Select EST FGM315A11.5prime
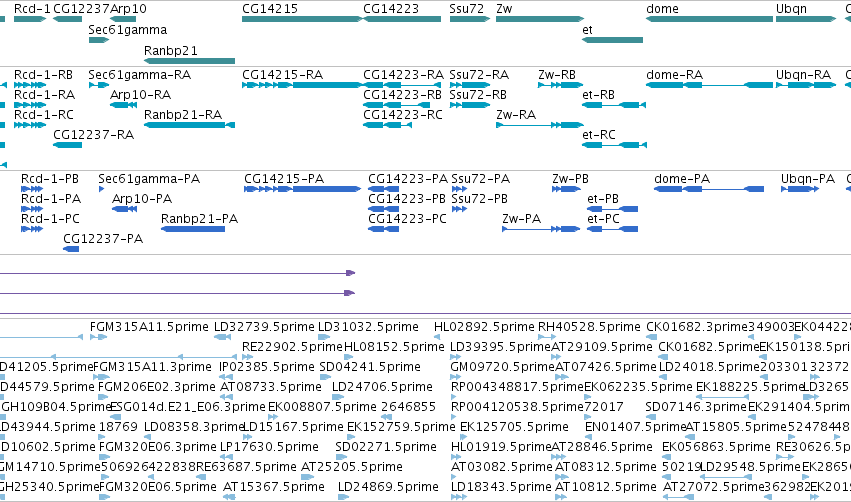Image resolution: width=851 pixels, height=502 pixels. (149, 327)
